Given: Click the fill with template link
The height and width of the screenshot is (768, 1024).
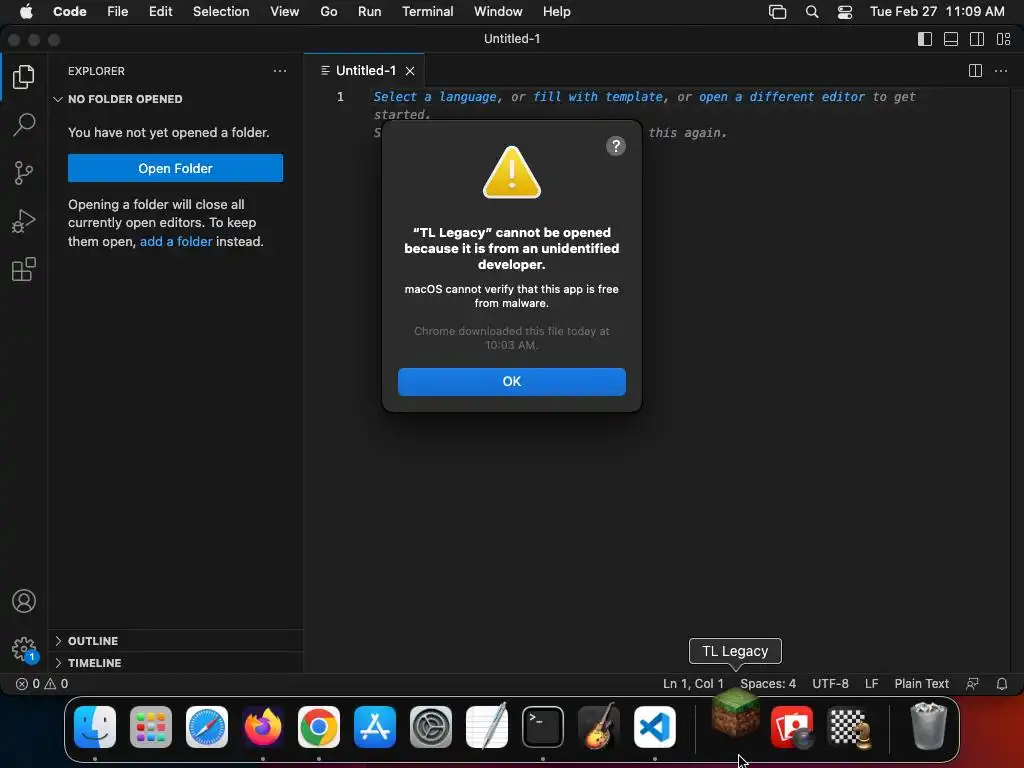Looking at the screenshot, I should (598, 97).
